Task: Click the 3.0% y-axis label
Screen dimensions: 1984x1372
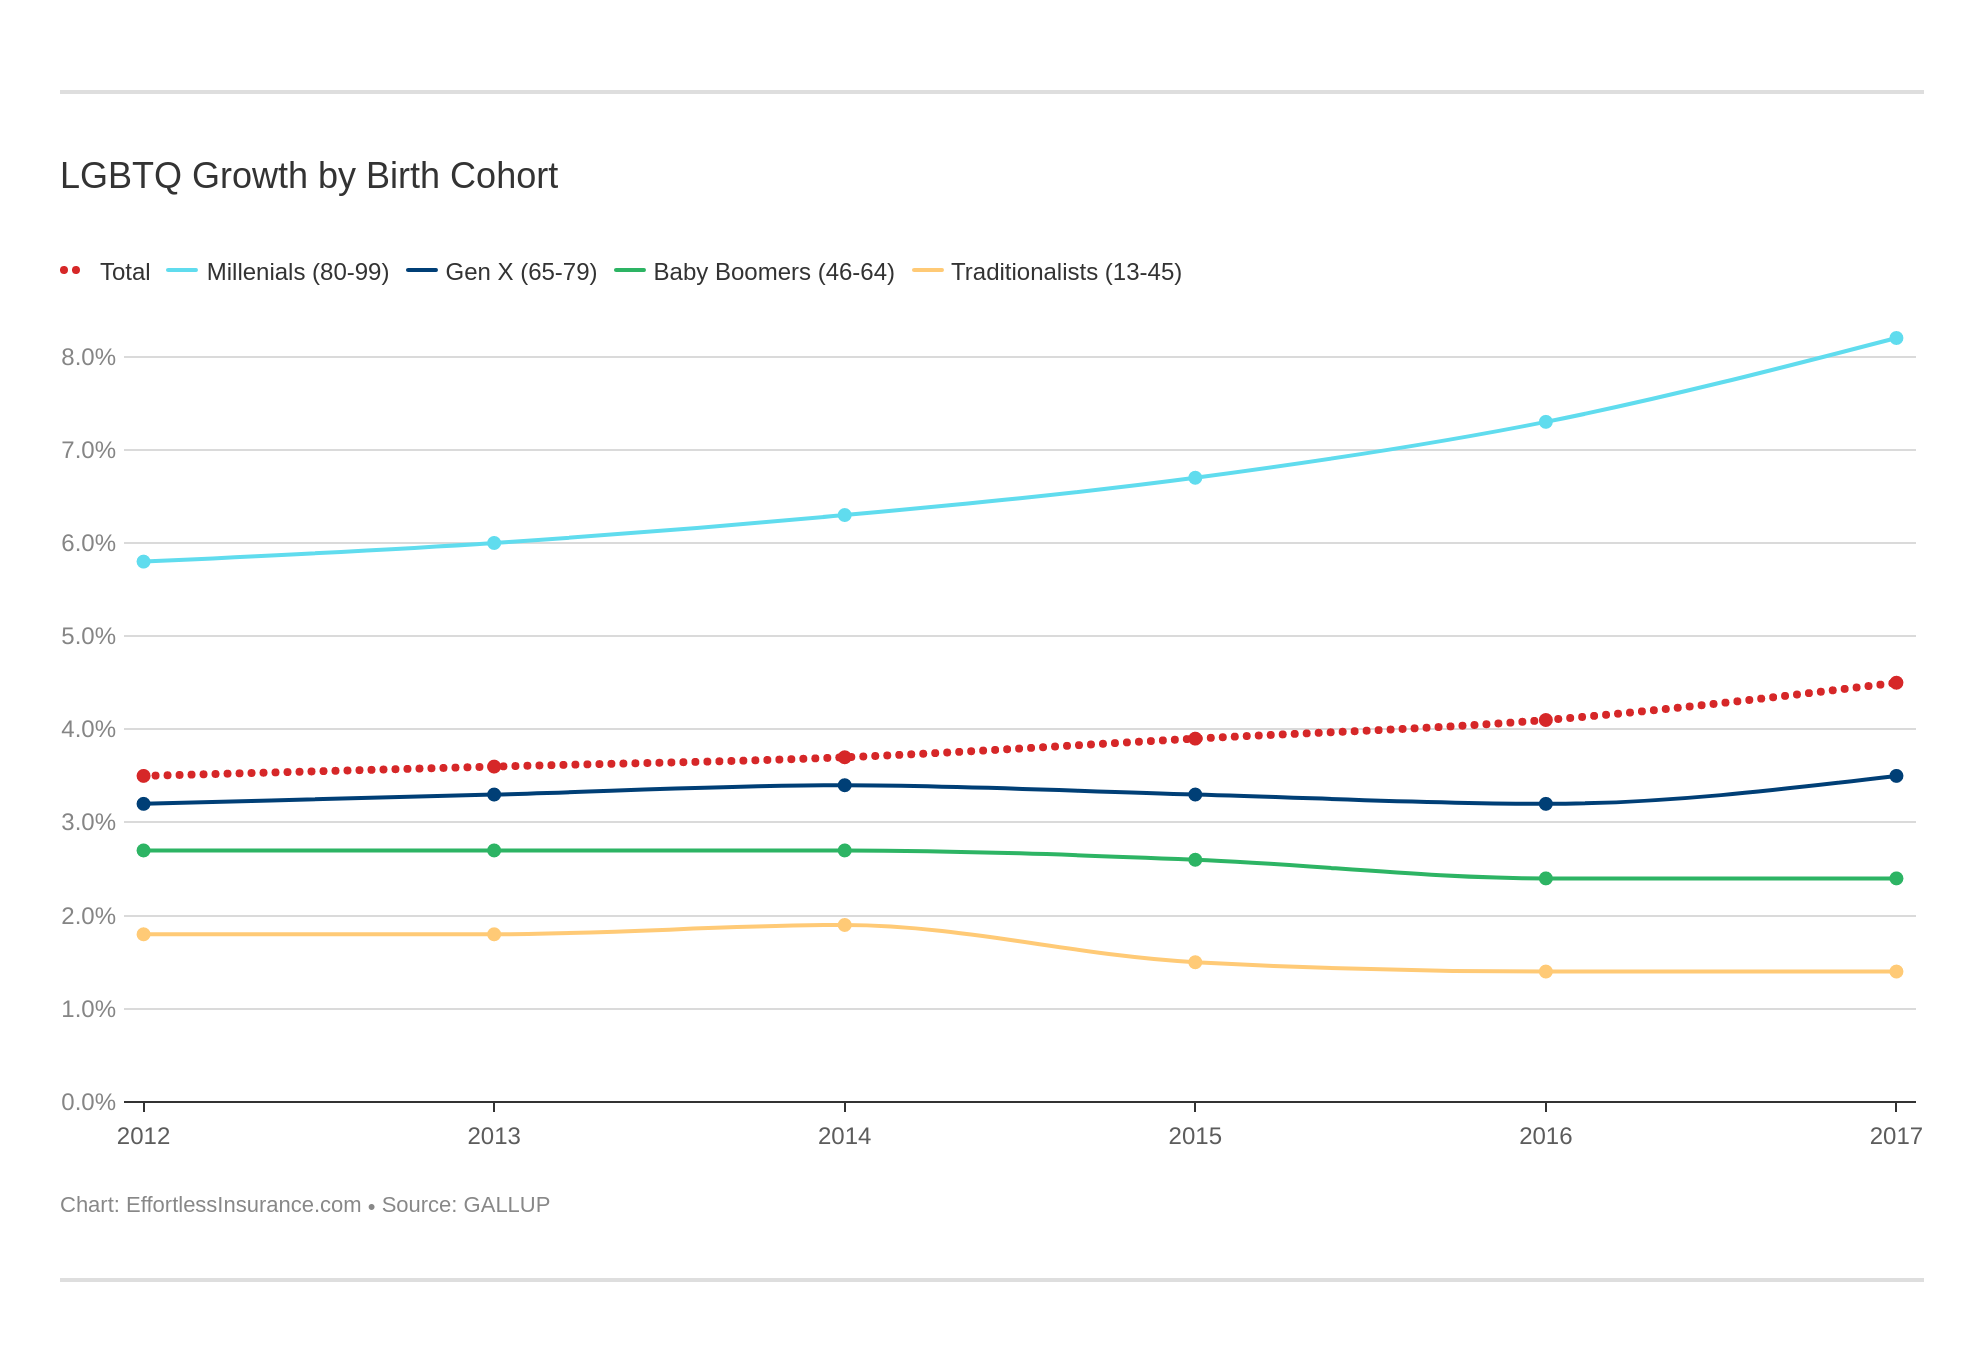Action: pyautogui.click(x=88, y=822)
